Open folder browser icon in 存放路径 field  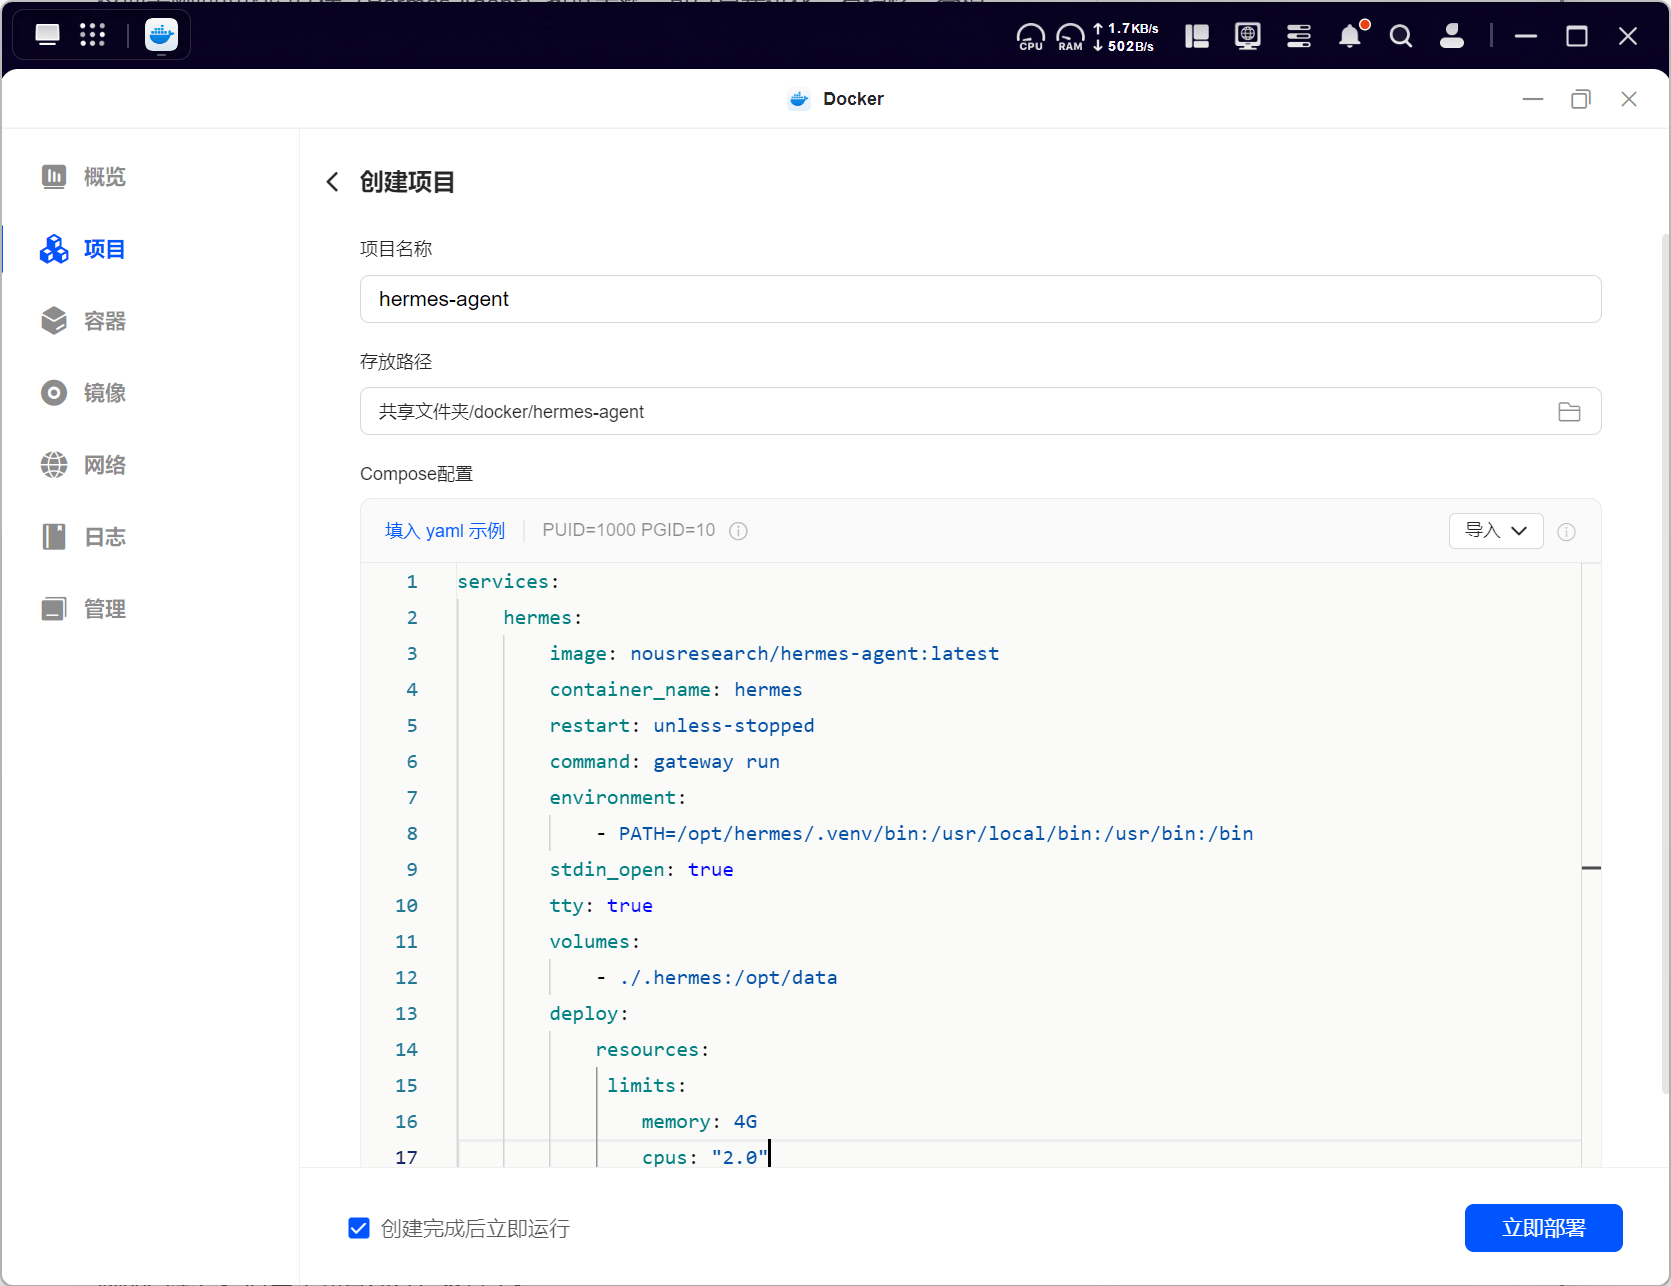(x=1569, y=412)
